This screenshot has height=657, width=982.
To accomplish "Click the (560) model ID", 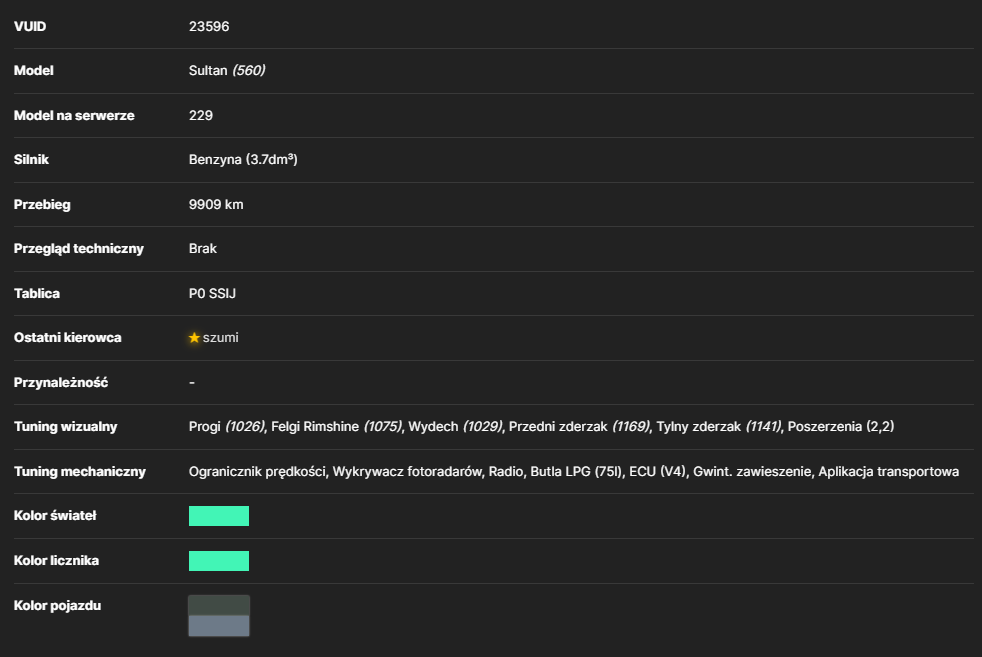I will coord(249,70).
